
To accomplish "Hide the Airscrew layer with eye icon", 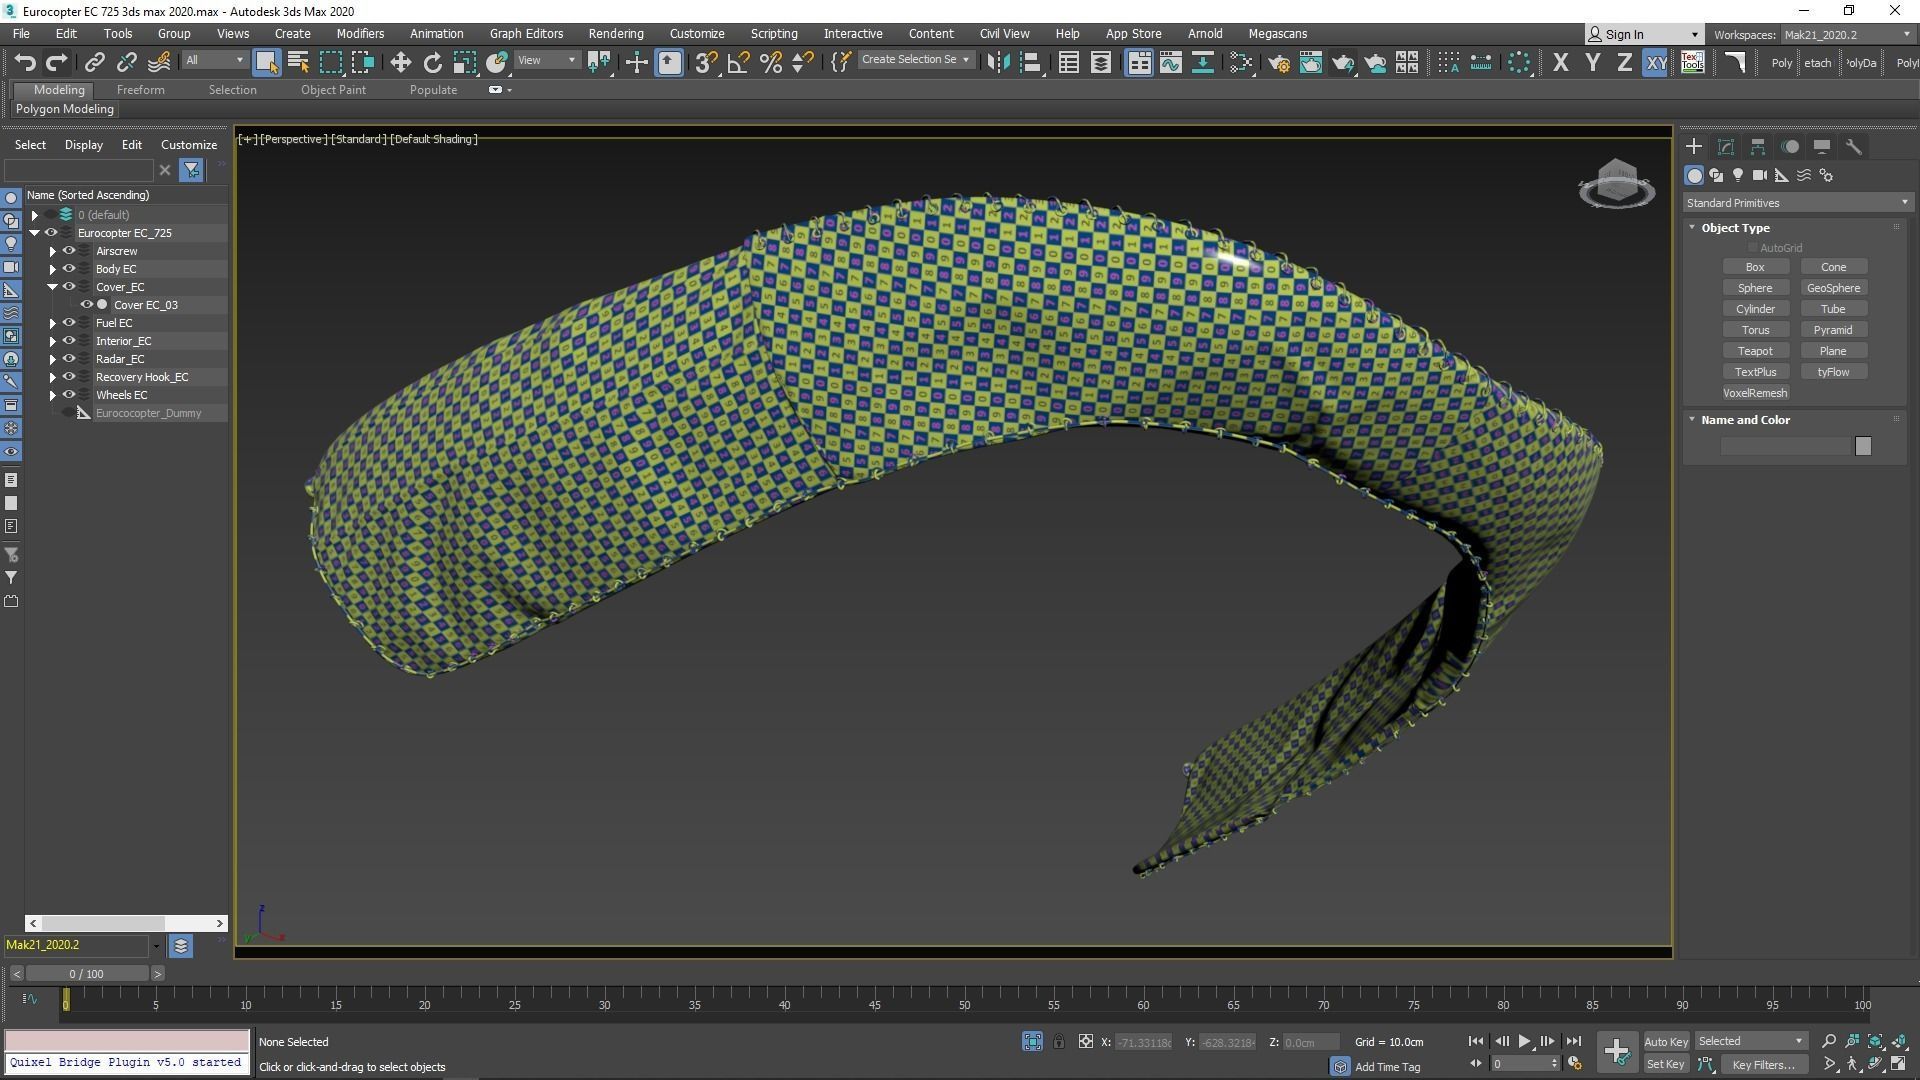I will [69, 251].
